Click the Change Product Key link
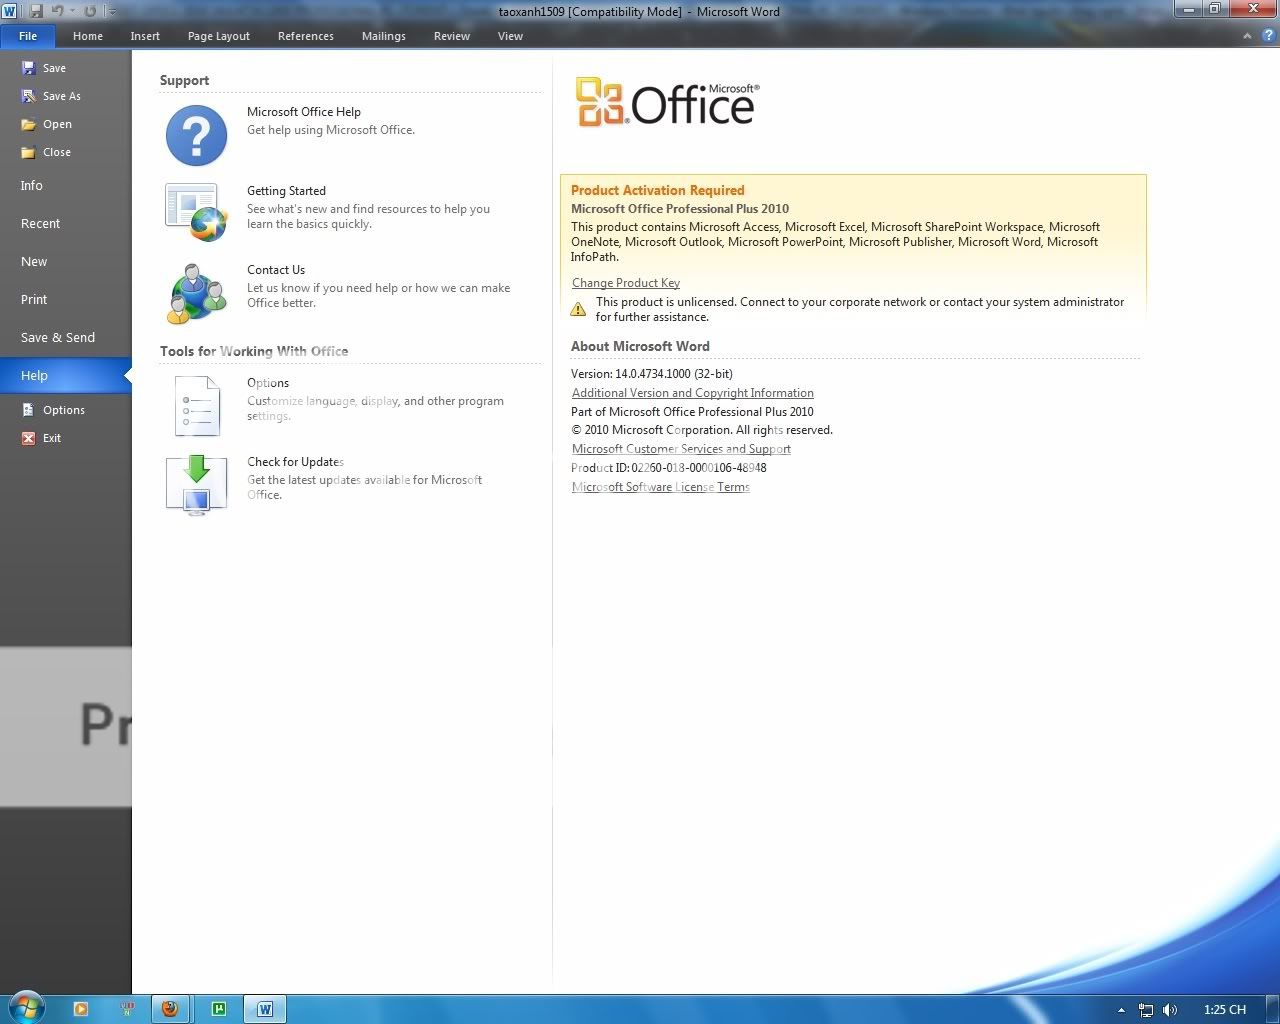The image size is (1280, 1024). (626, 283)
